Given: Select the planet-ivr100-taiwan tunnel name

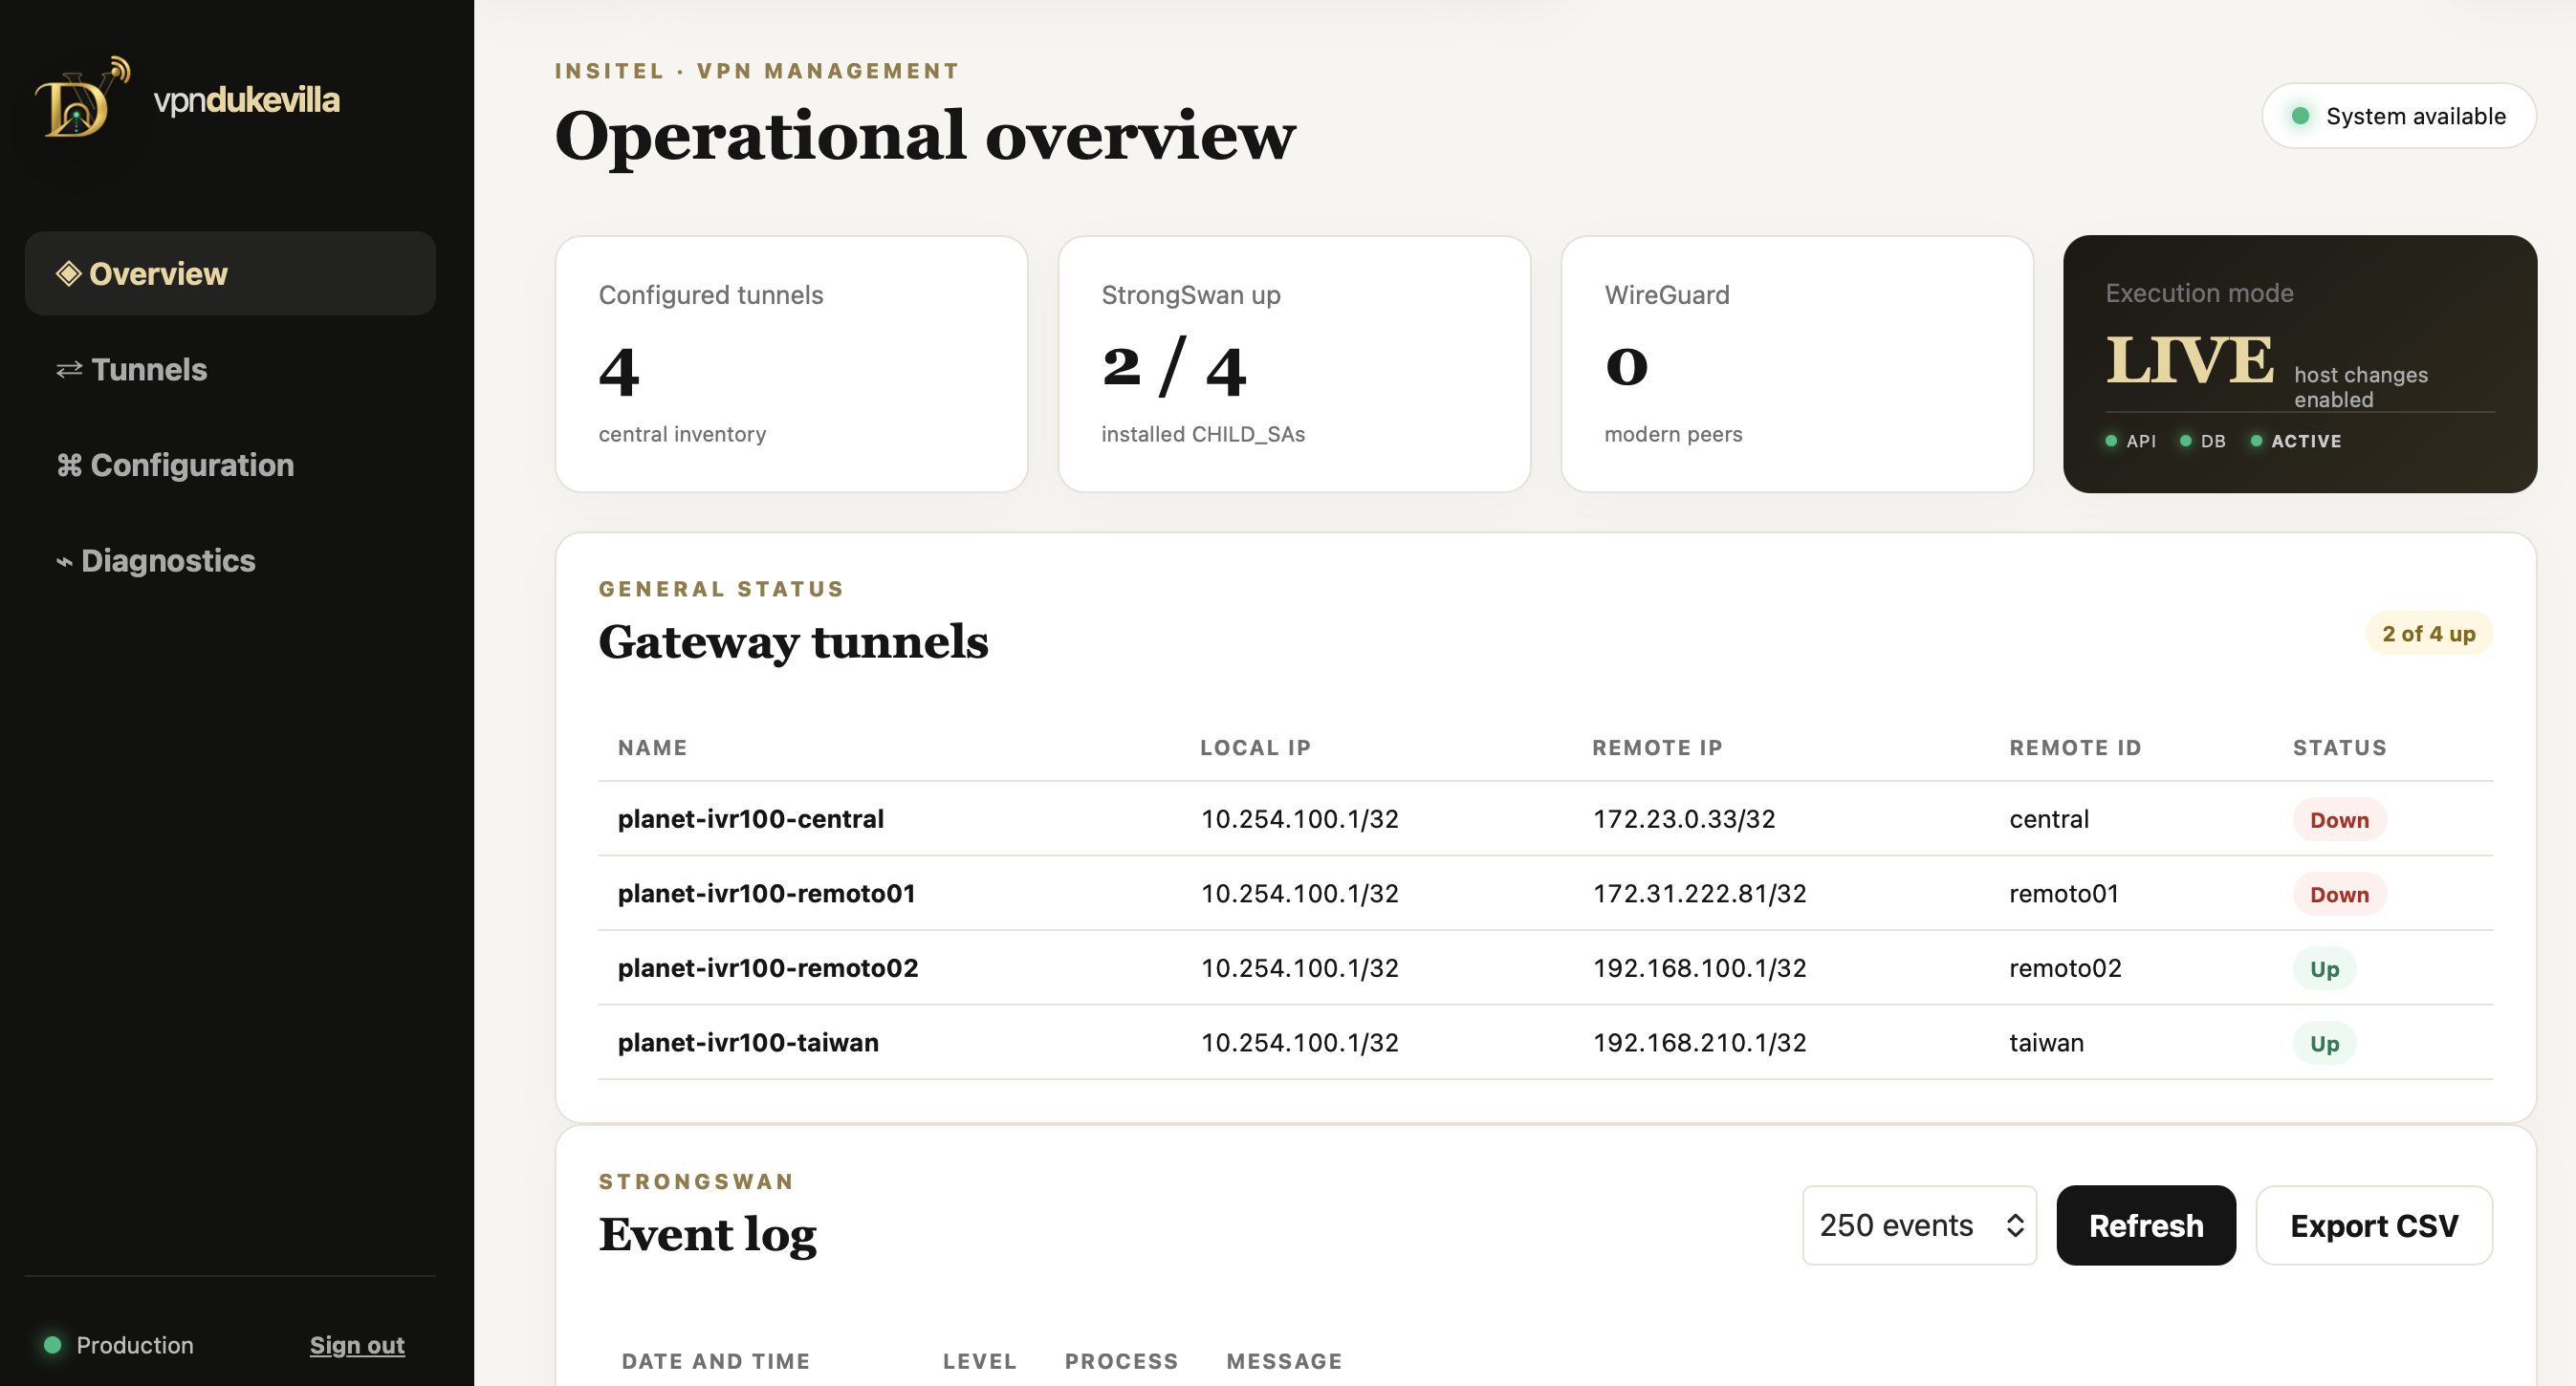Looking at the screenshot, I should (748, 1042).
